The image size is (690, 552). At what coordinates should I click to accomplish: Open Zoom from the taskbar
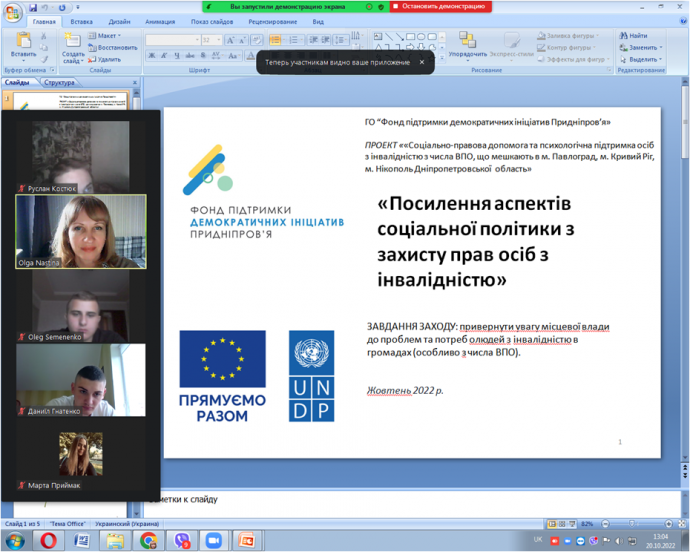[x=212, y=540]
